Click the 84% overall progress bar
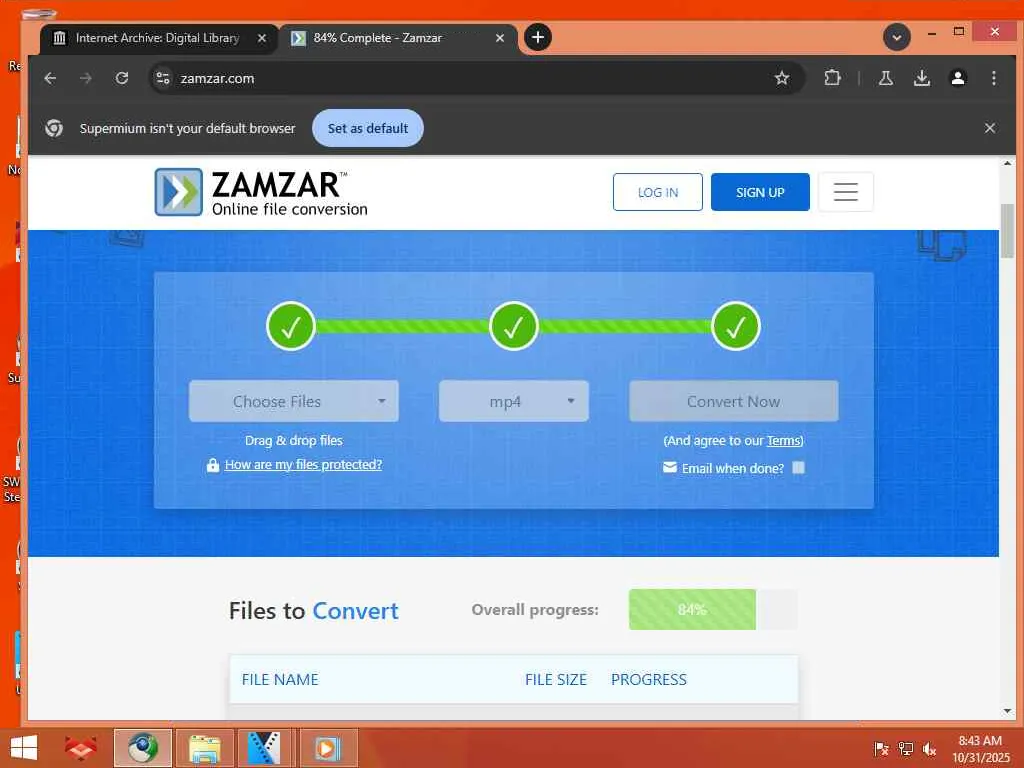The image size is (1024, 768). 712,609
